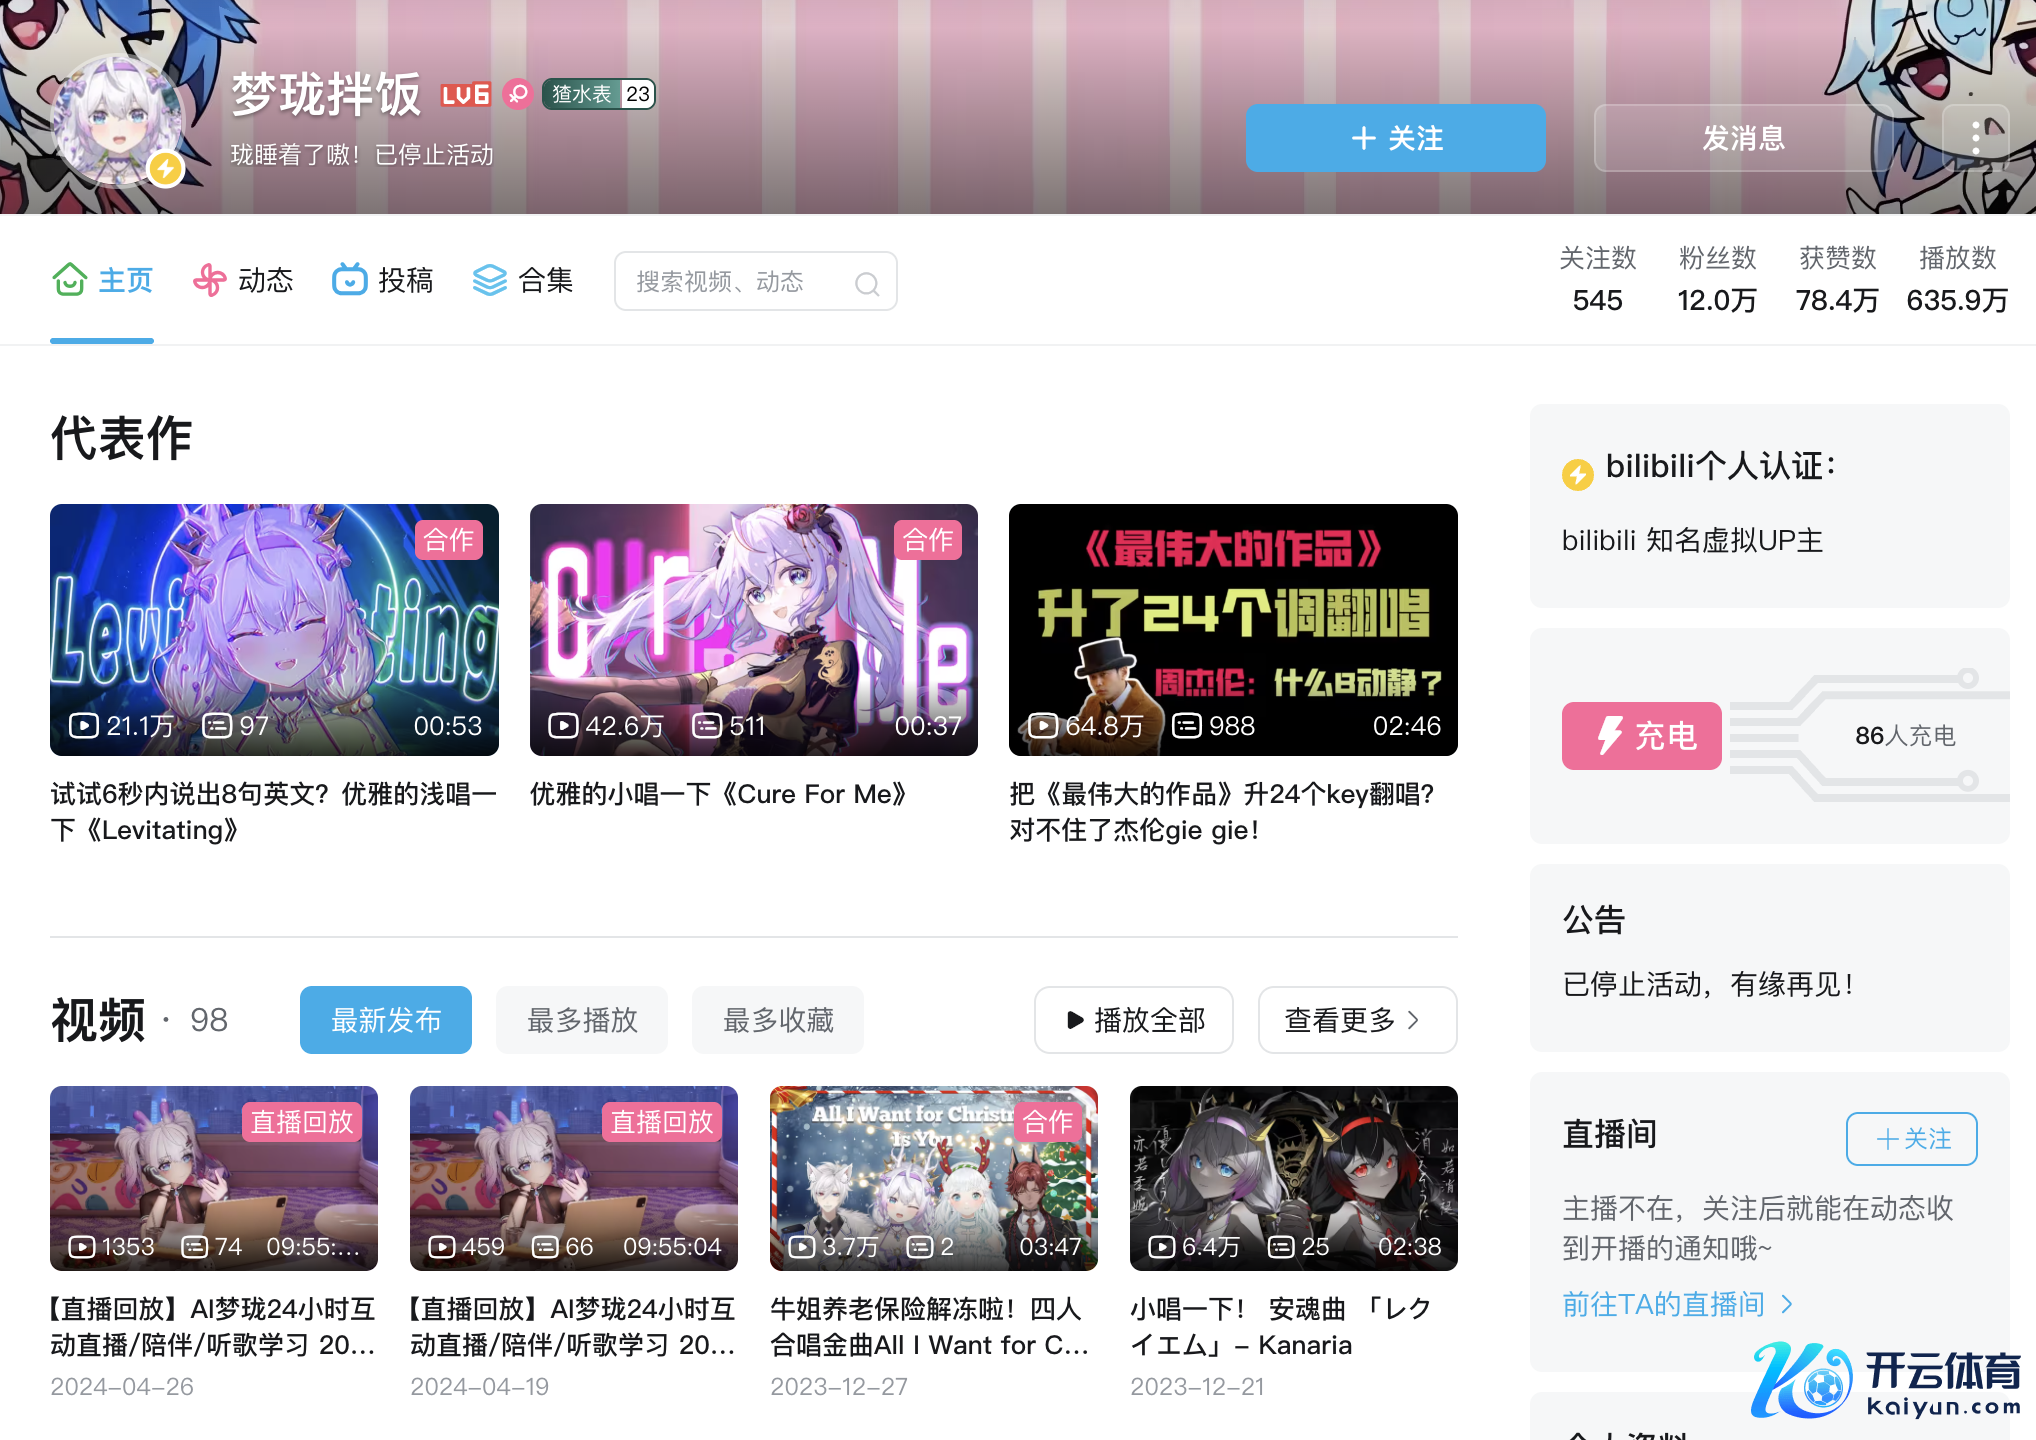Click the lightning verification badge on avatar
Viewport: 2036px width, 1440px height.
165,168
